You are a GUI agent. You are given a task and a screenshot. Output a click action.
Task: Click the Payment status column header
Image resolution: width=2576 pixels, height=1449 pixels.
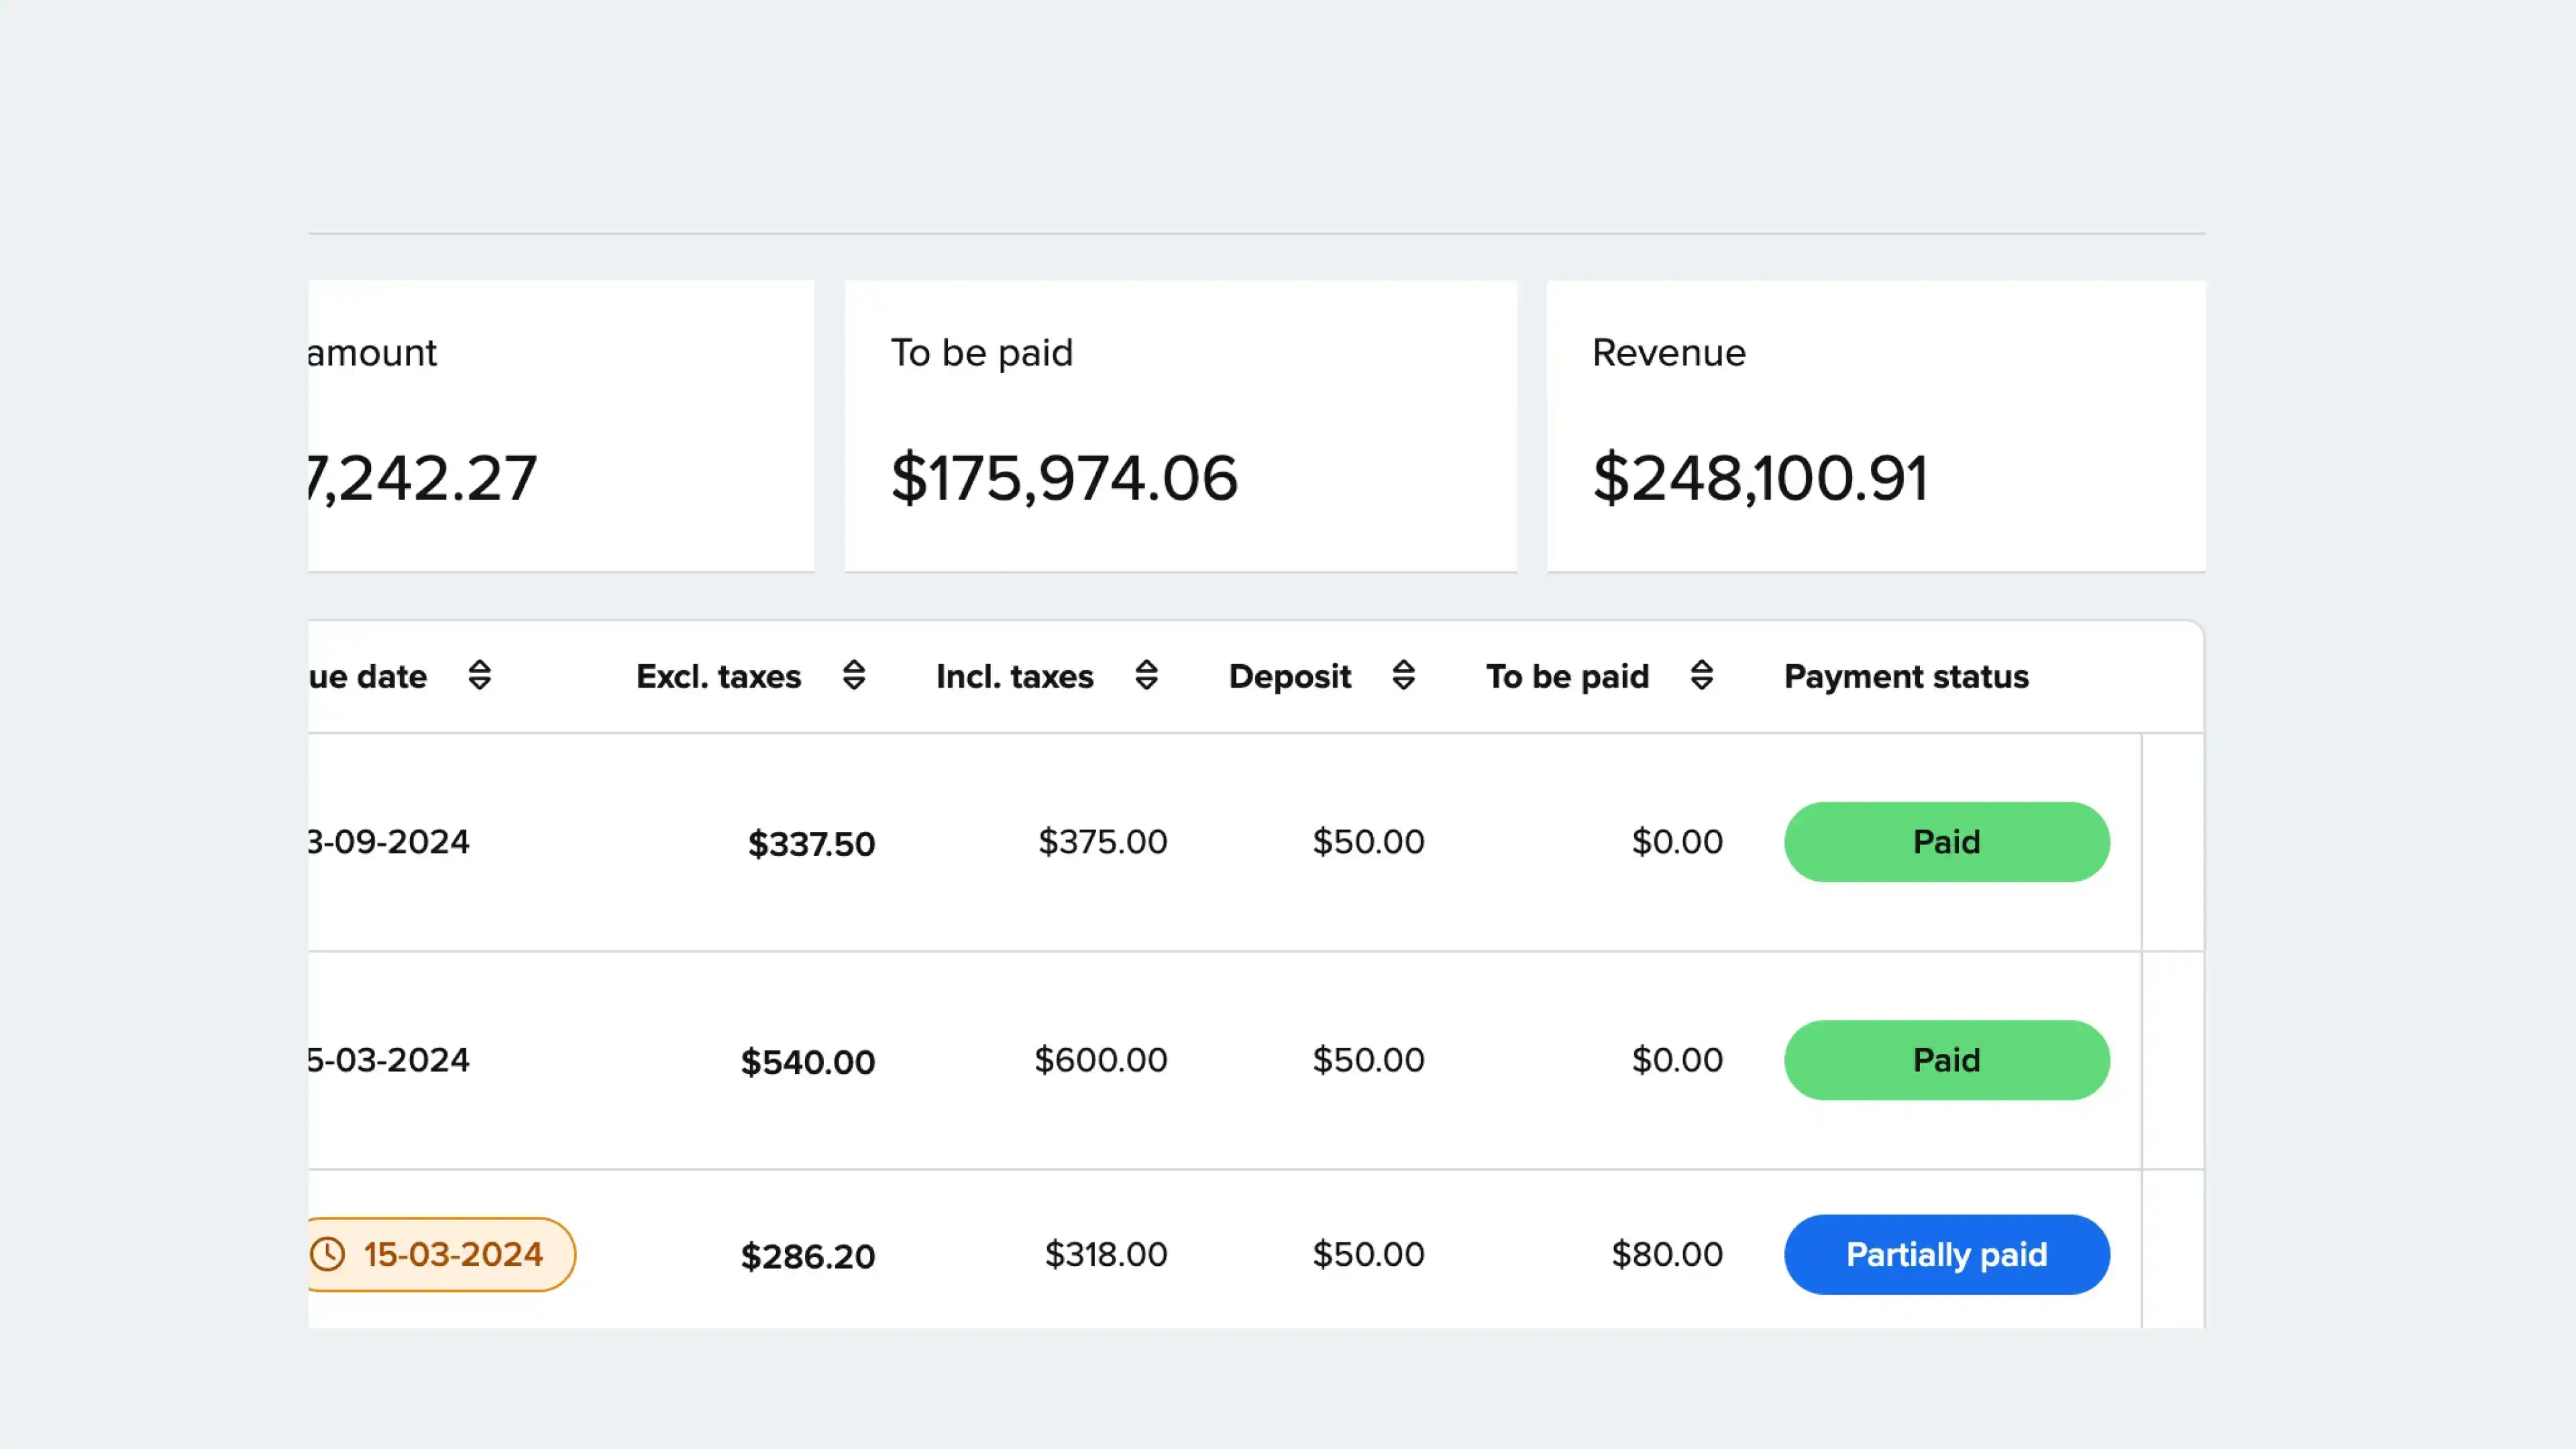pos(1905,677)
